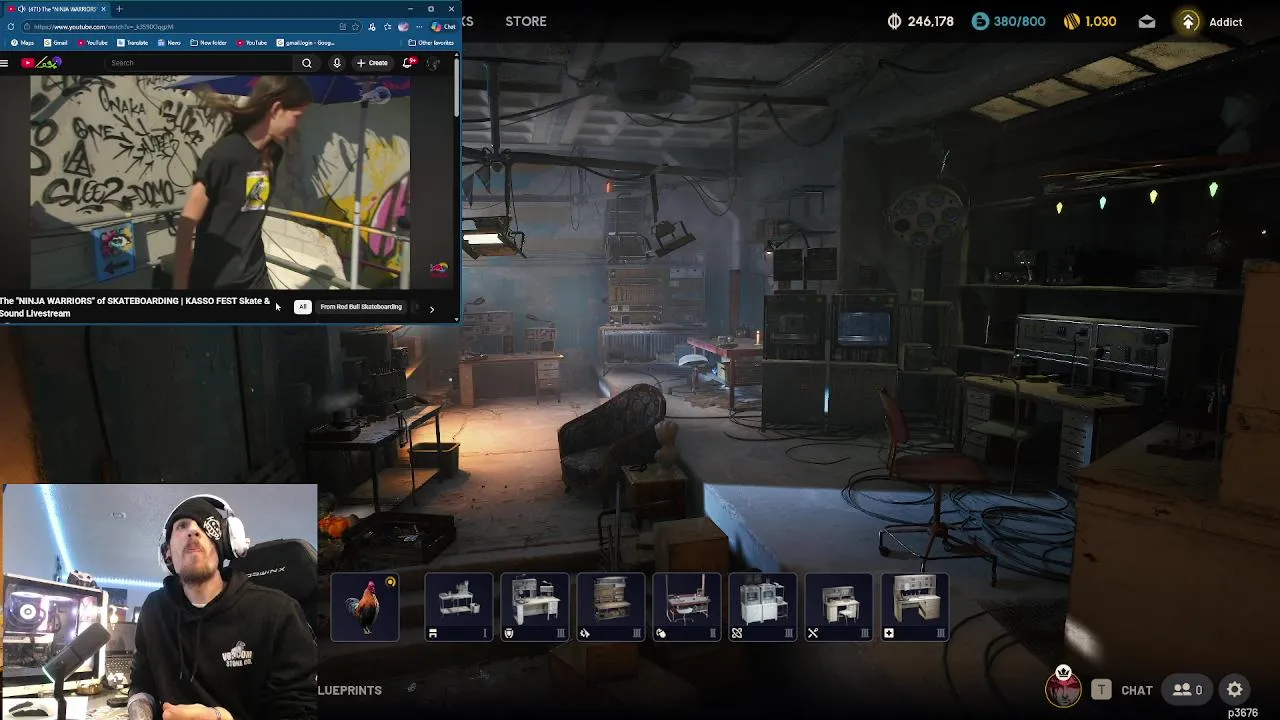Open the gun-icon gunsmith station card
Viewport: 1280px width, 720px height.
611,607
